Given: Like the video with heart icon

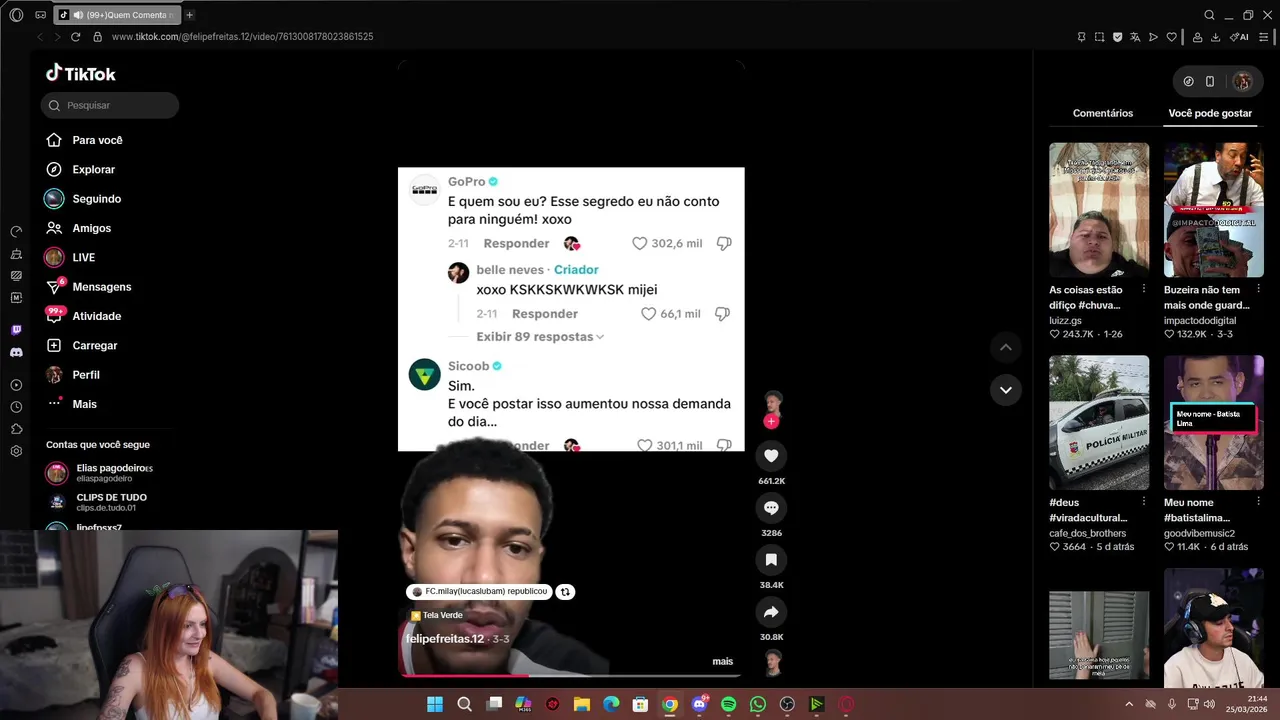Looking at the screenshot, I should tap(771, 456).
